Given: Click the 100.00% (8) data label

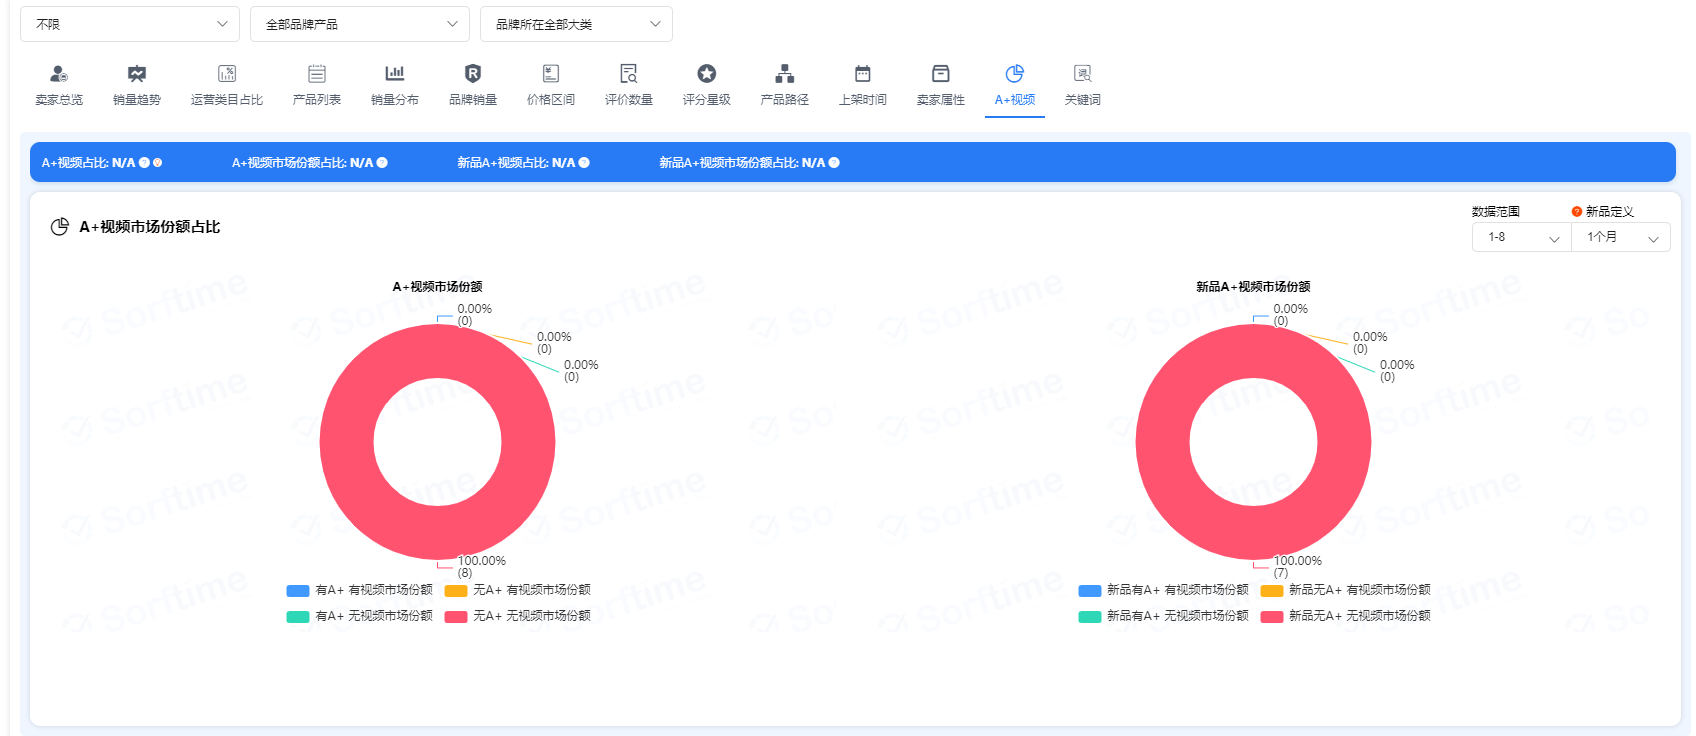Looking at the screenshot, I should [x=482, y=567].
